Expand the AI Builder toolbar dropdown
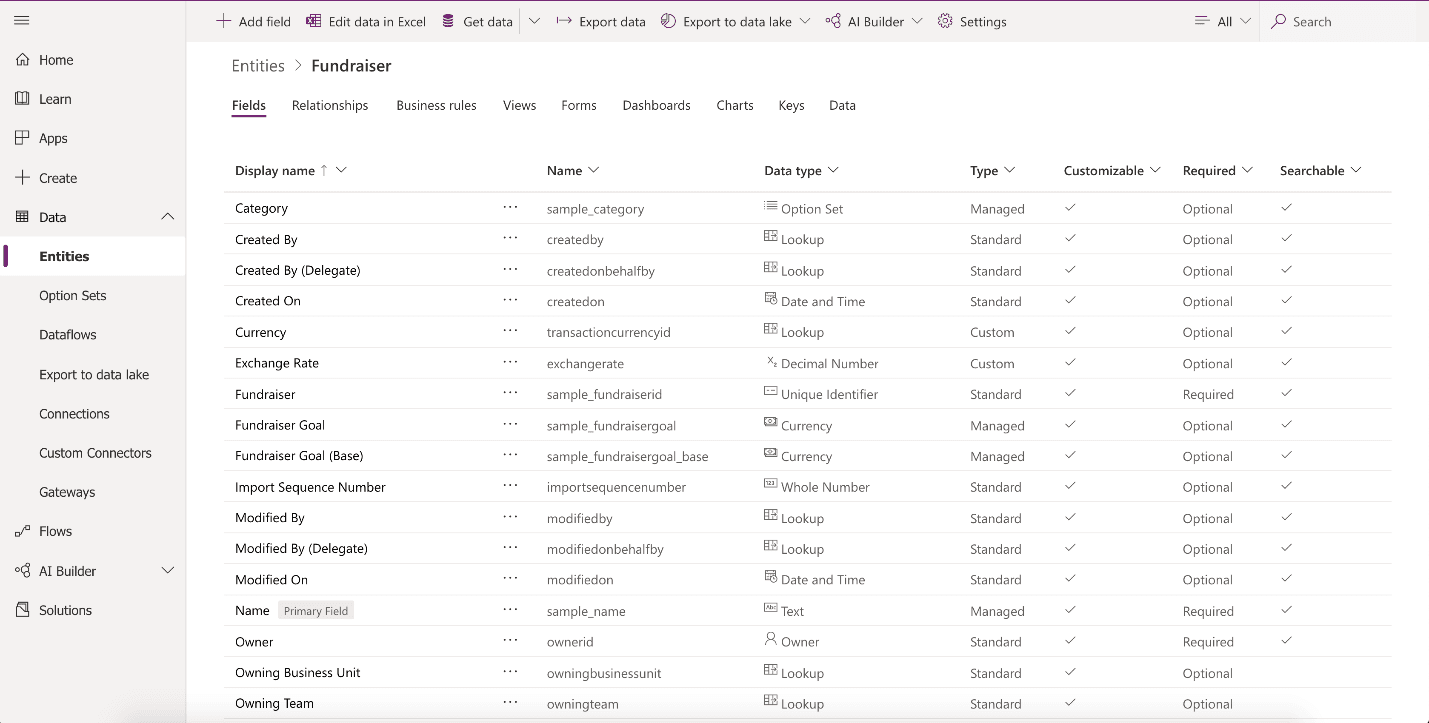Viewport: 1429px width, 723px height. pyautogui.click(x=916, y=22)
